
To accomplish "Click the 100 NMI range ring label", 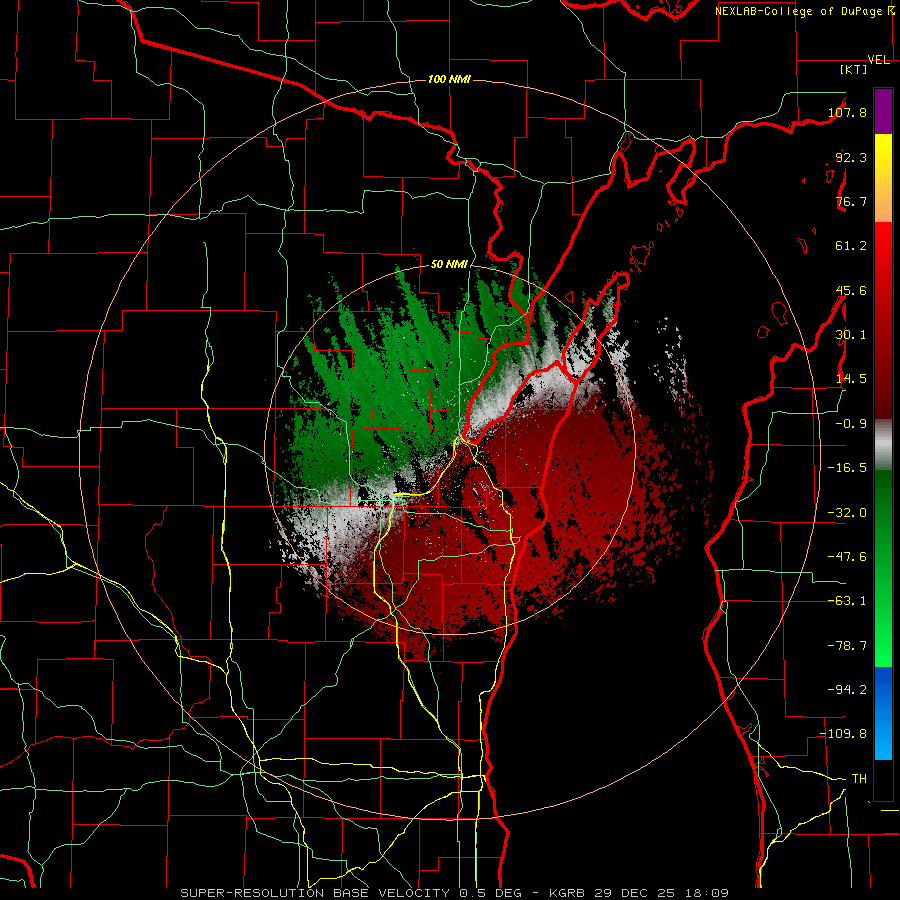I will (449, 79).
